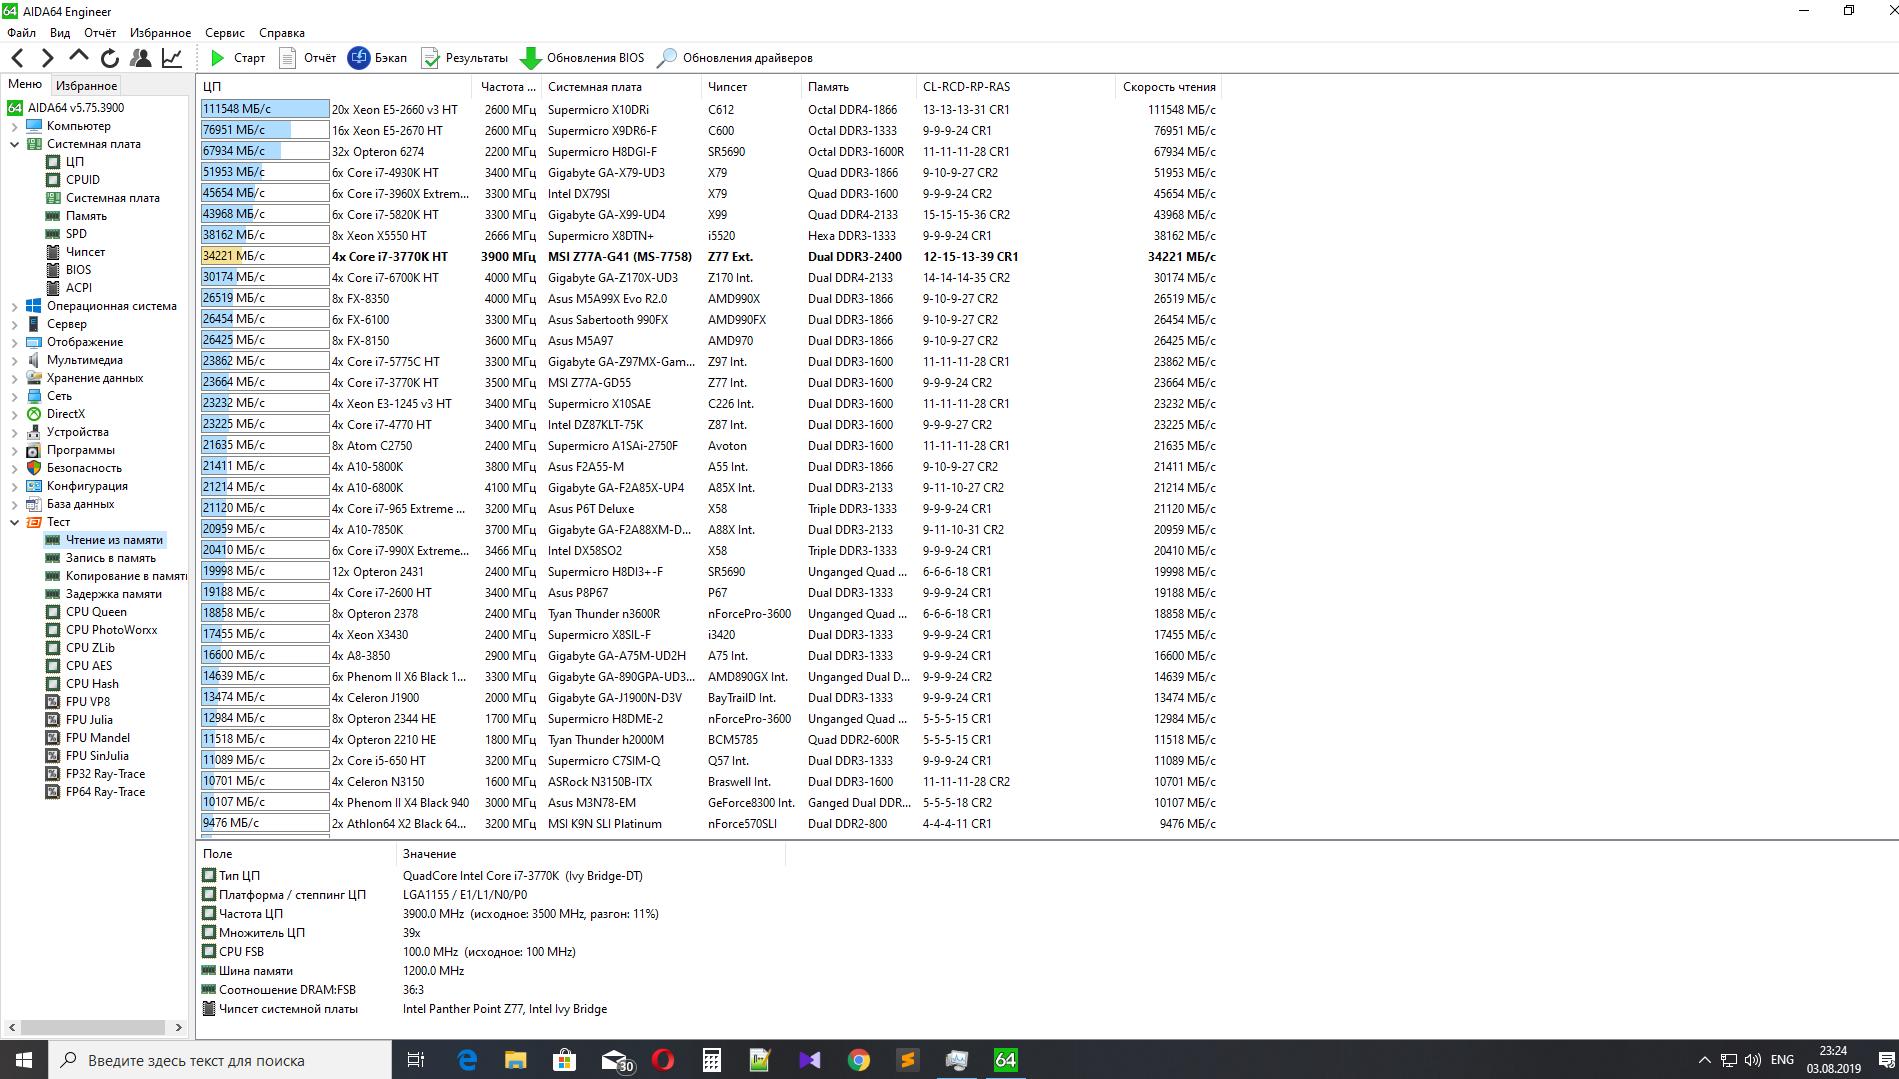Open the user management toolbar icon
The height and width of the screenshot is (1079, 1899).
[141, 58]
